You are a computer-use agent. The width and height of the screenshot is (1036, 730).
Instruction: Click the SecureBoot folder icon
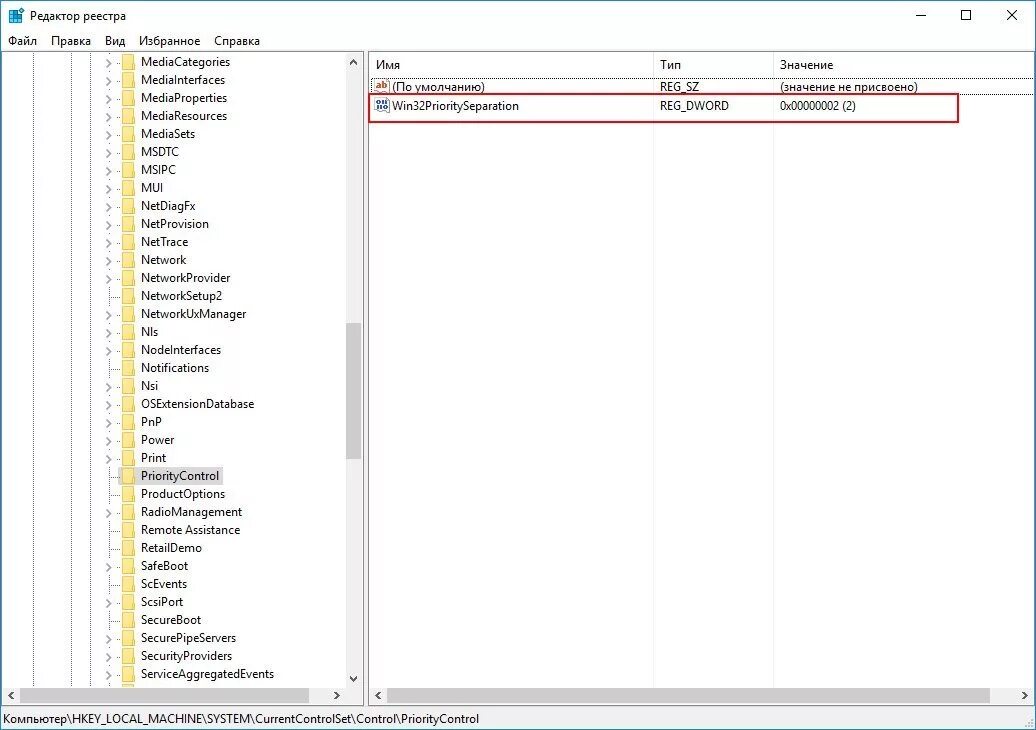(128, 620)
